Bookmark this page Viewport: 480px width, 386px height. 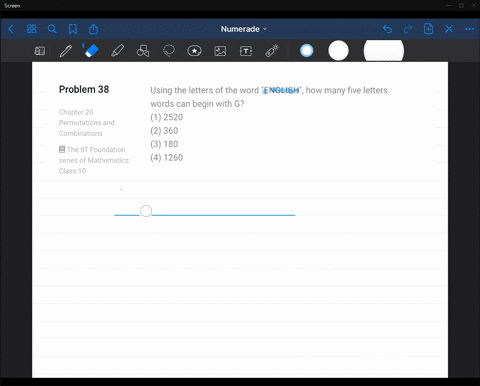point(73,29)
